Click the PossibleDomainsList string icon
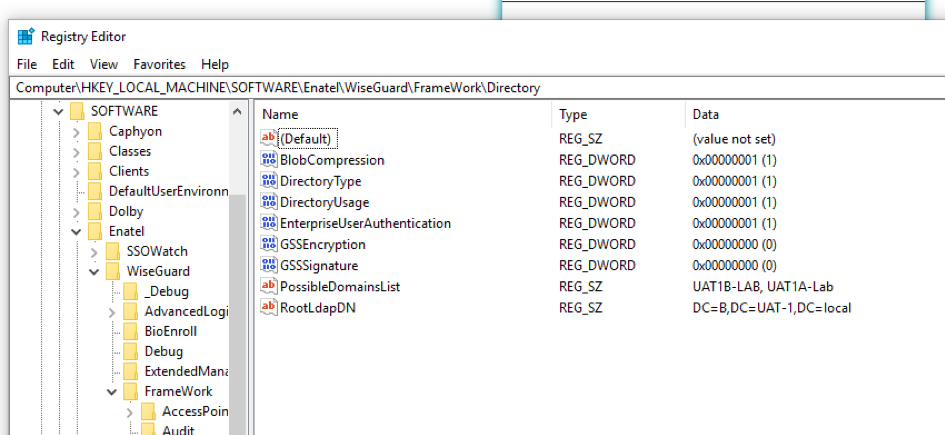 click(269, 286)
